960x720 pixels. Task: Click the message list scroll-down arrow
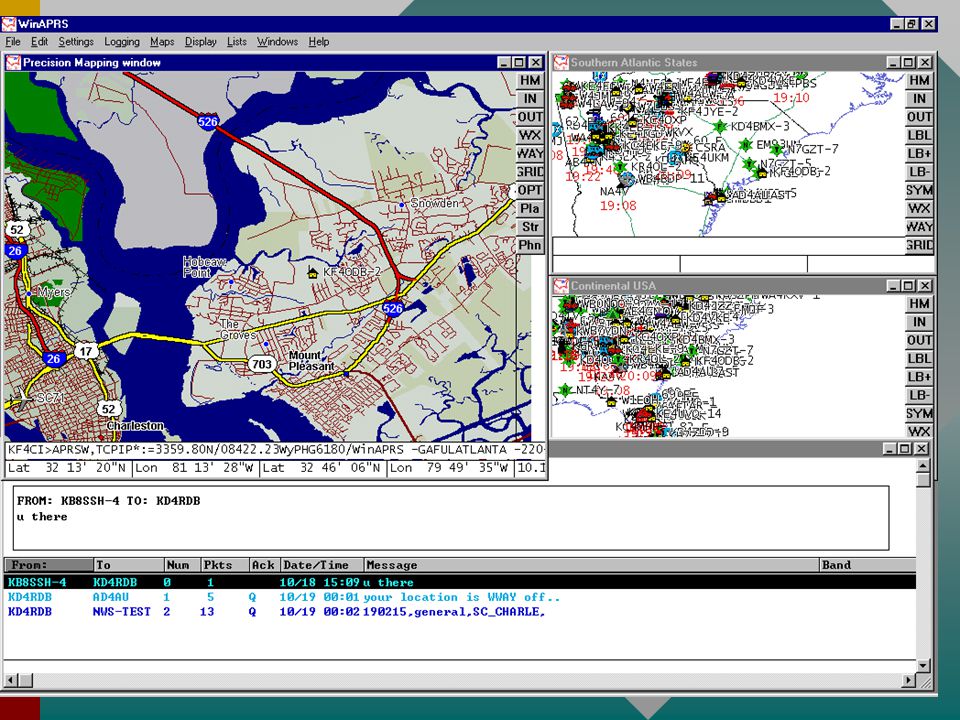point(923,666)
